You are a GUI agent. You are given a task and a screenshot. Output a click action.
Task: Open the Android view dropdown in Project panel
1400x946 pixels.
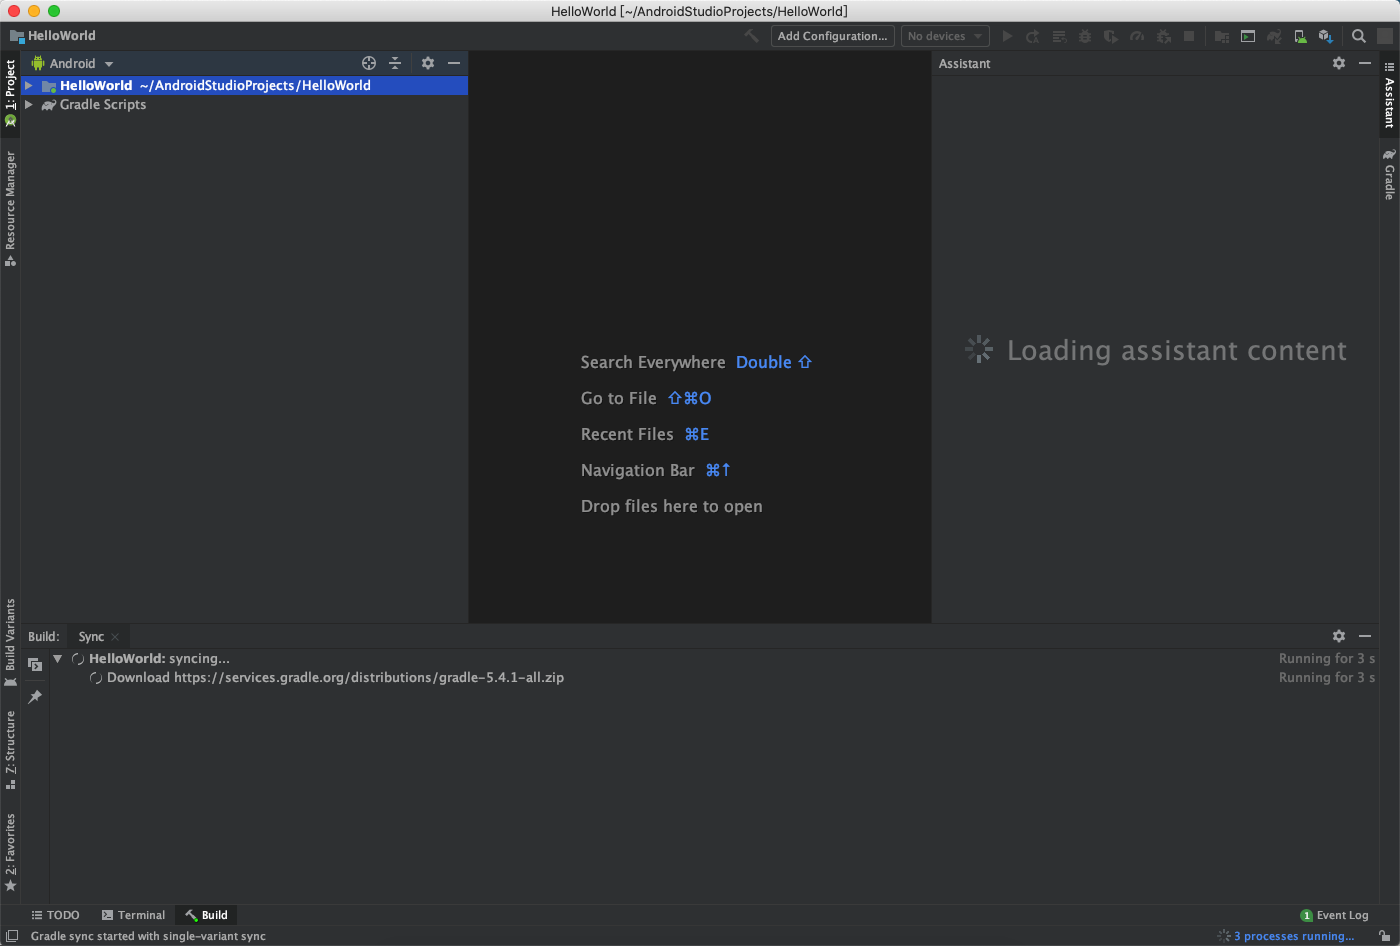(x=72, y=63)
